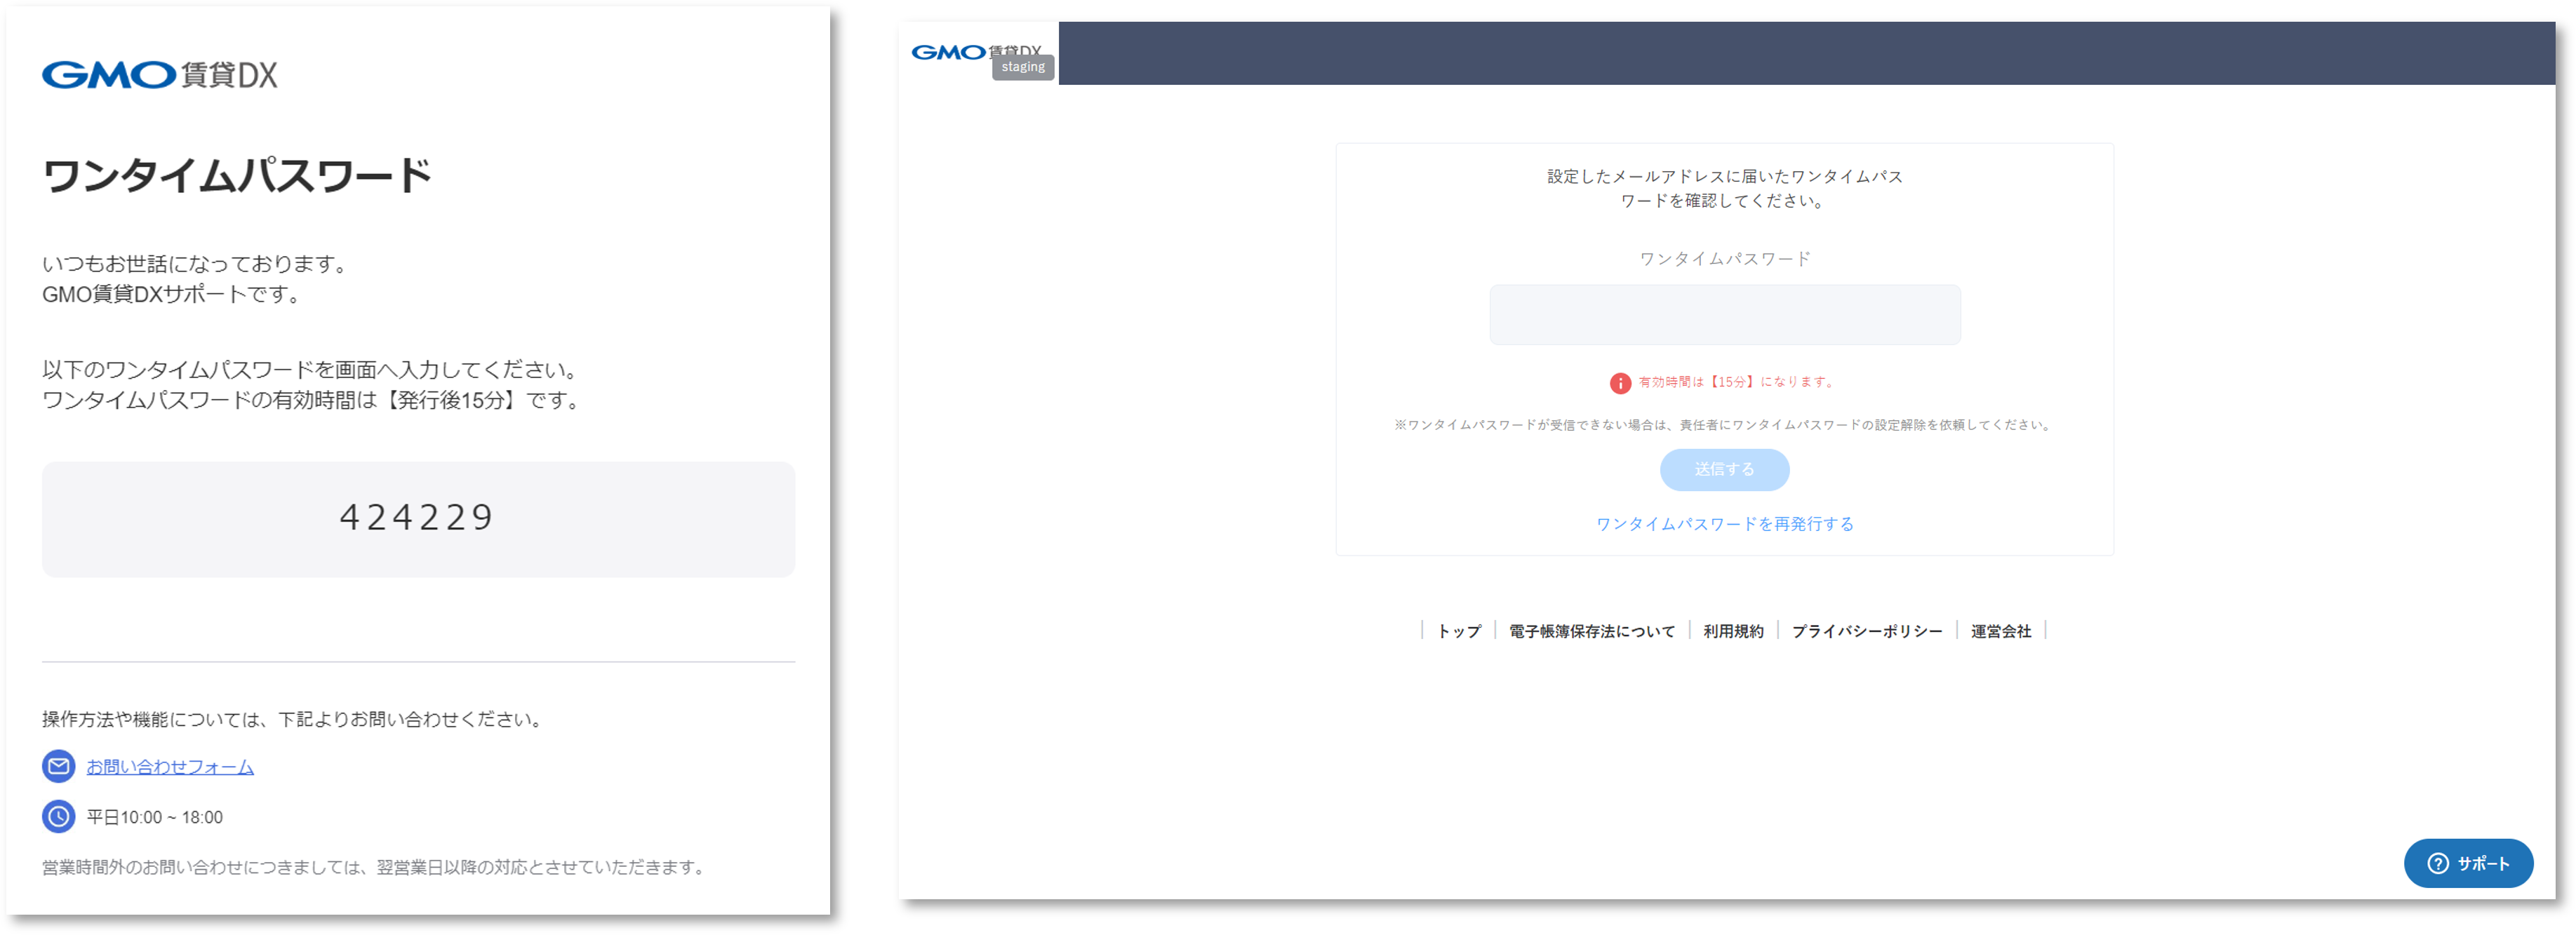Click the 平日10:00 ~ 18:00 hours text
Viewport: 2576px width, 935px height.
tap(155, 817)
